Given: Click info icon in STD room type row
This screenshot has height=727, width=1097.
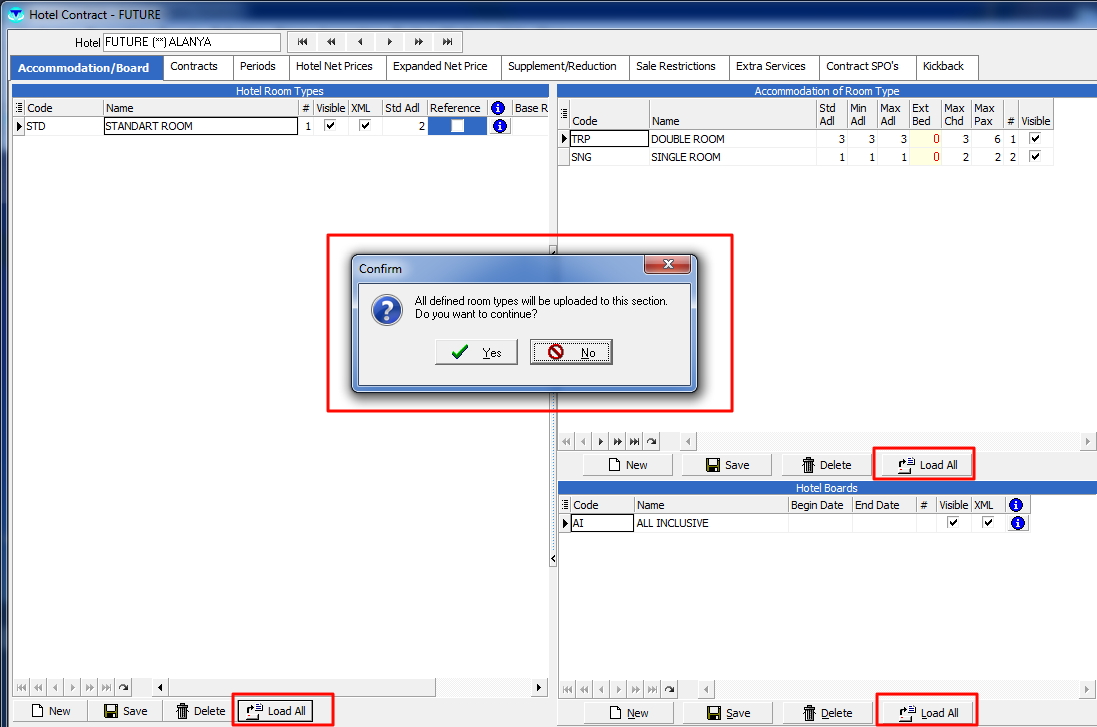Looking at the screenshot, I should (x=500, y=126).
